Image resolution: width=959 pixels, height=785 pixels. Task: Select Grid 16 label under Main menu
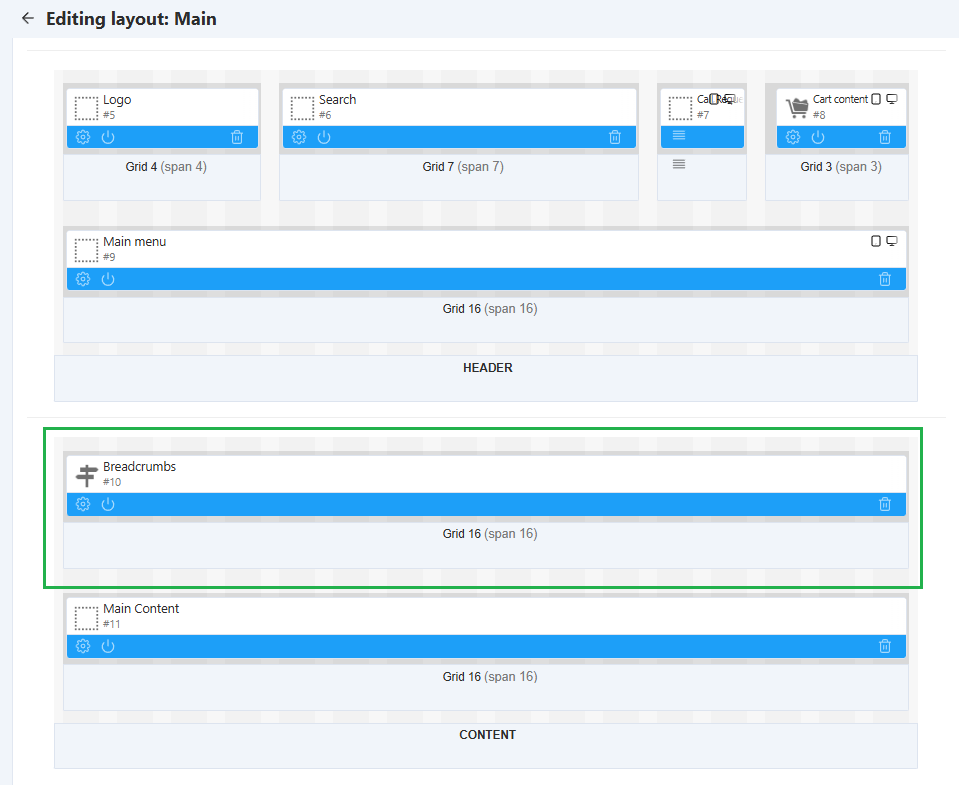(490, 308)
